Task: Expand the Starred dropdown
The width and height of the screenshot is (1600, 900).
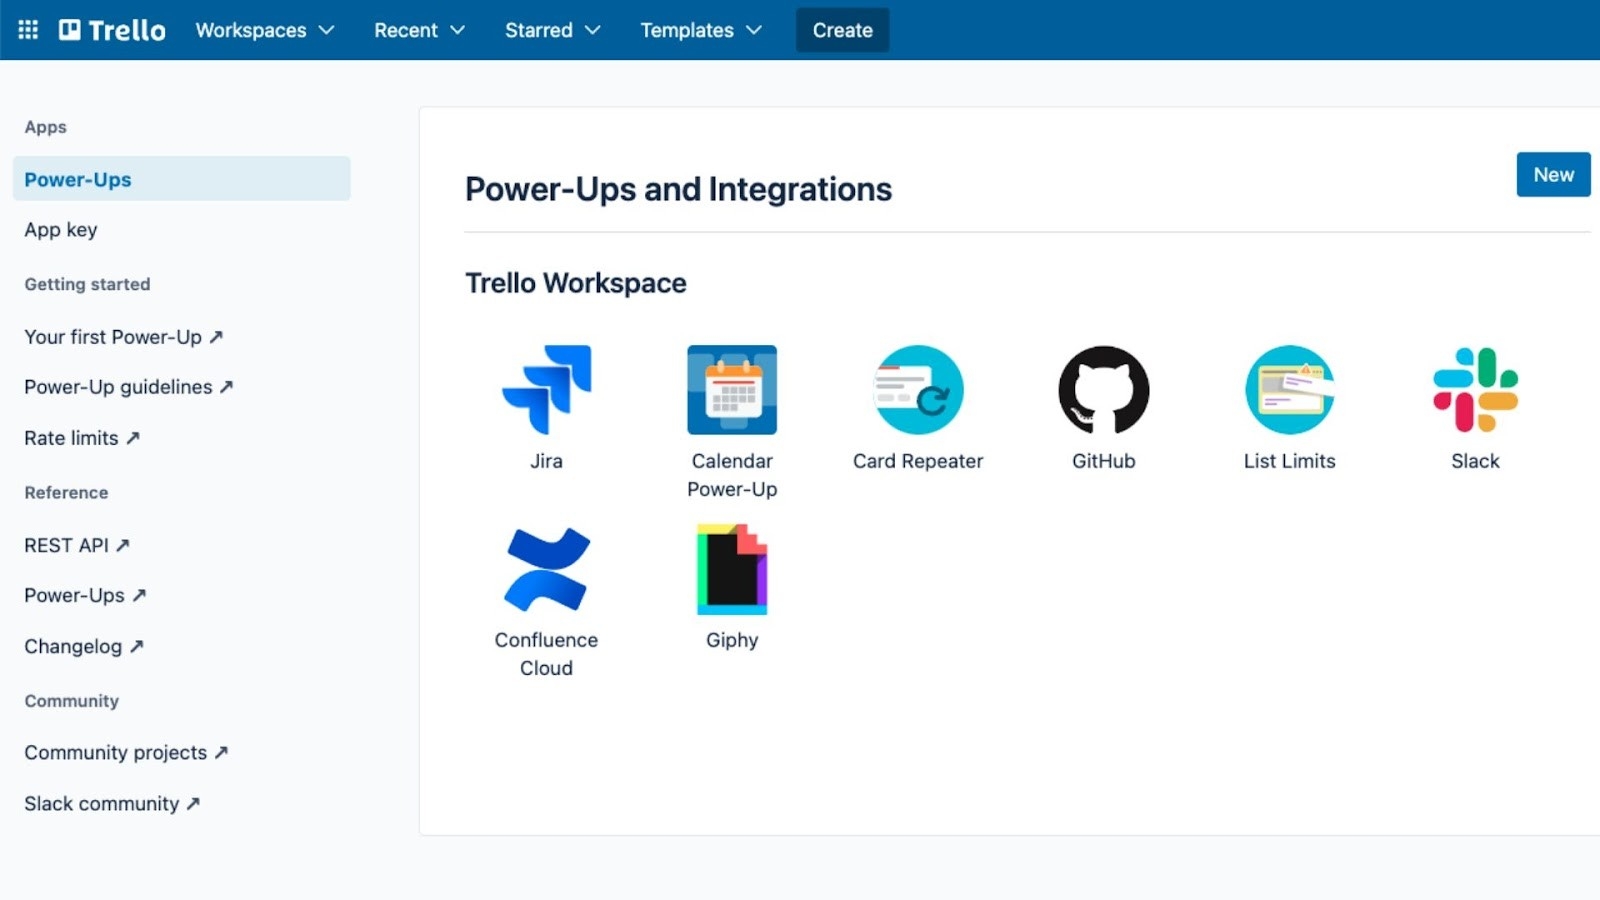Action: point(552,30)
